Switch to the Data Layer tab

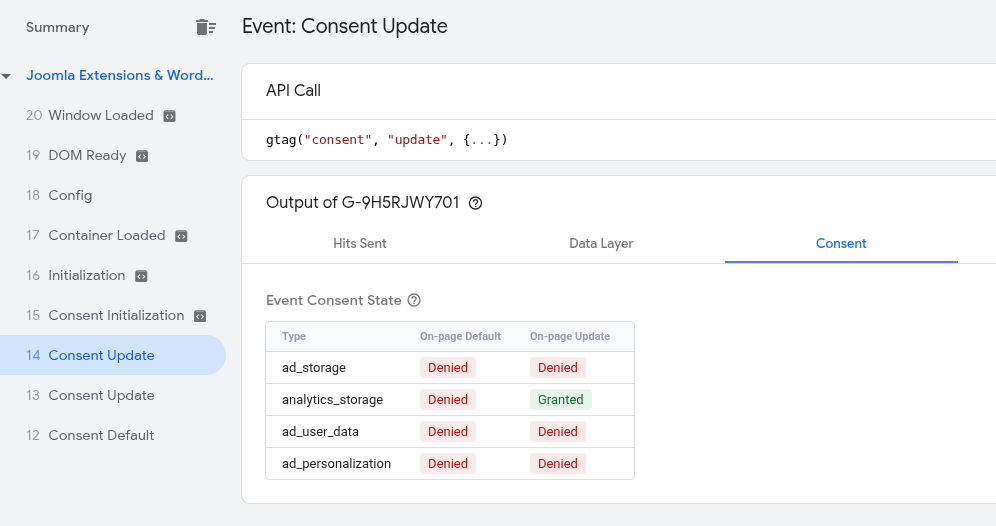click(601, 243)
